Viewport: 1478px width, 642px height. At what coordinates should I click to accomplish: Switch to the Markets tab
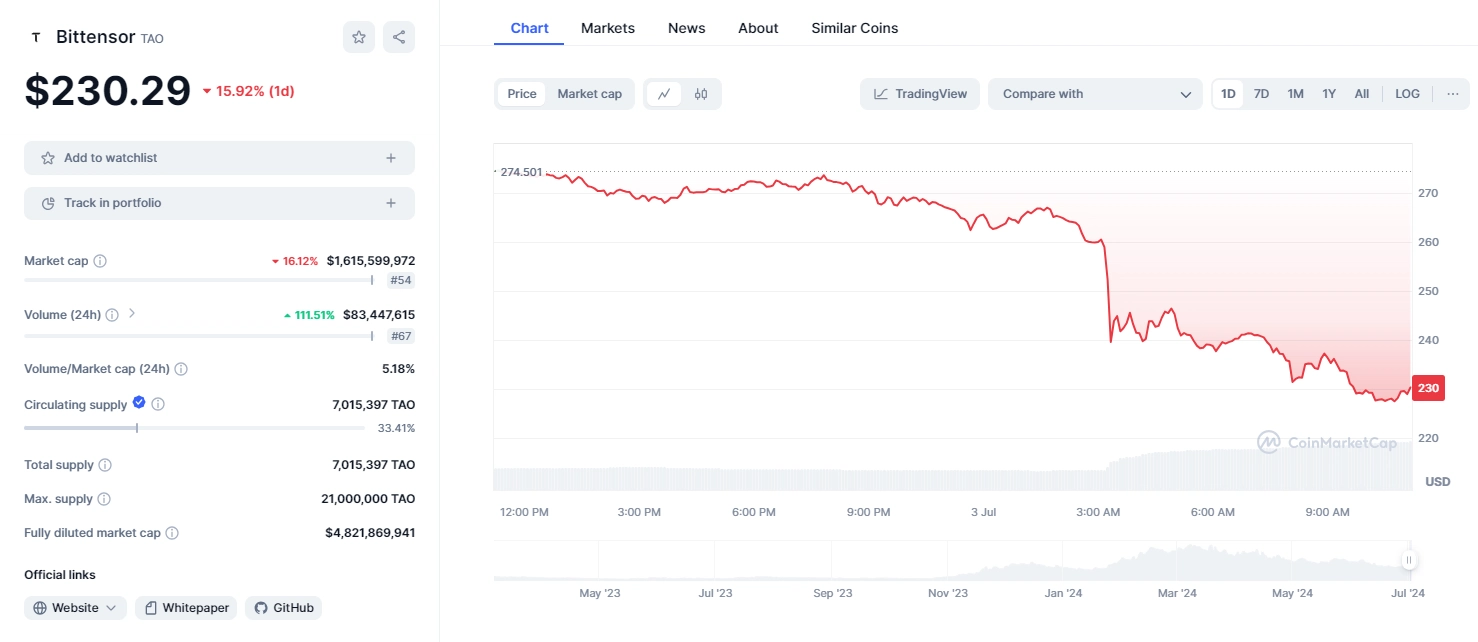608,28
